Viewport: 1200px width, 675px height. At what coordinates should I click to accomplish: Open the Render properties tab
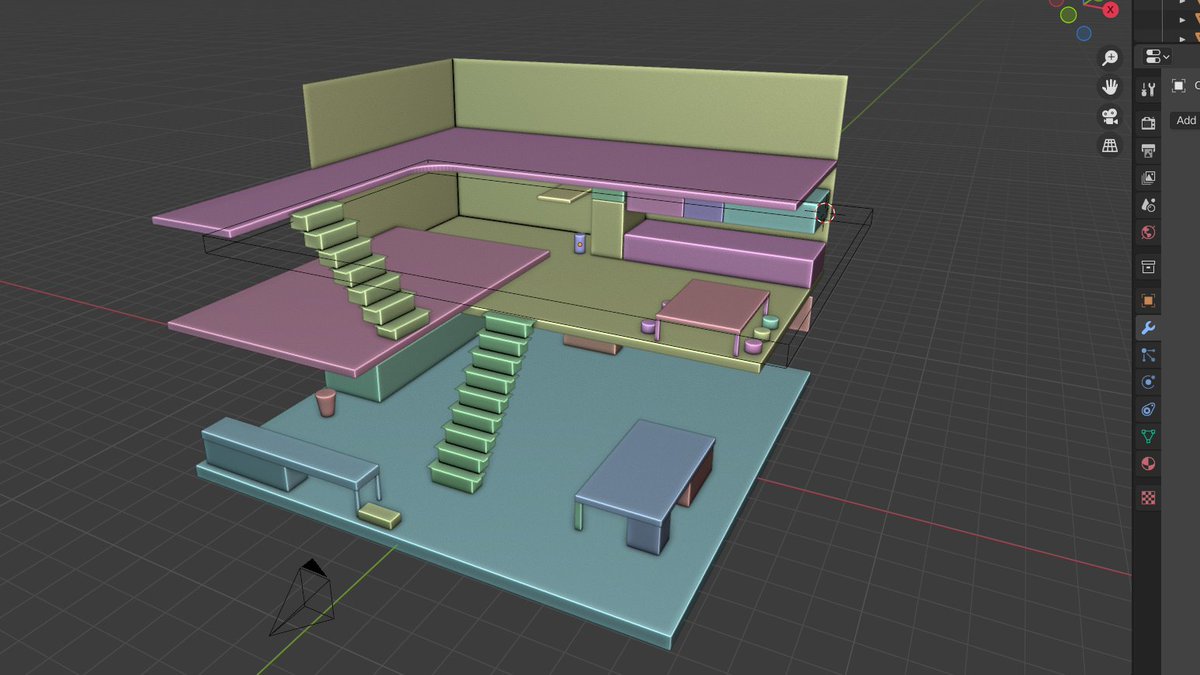point(1148,123)
